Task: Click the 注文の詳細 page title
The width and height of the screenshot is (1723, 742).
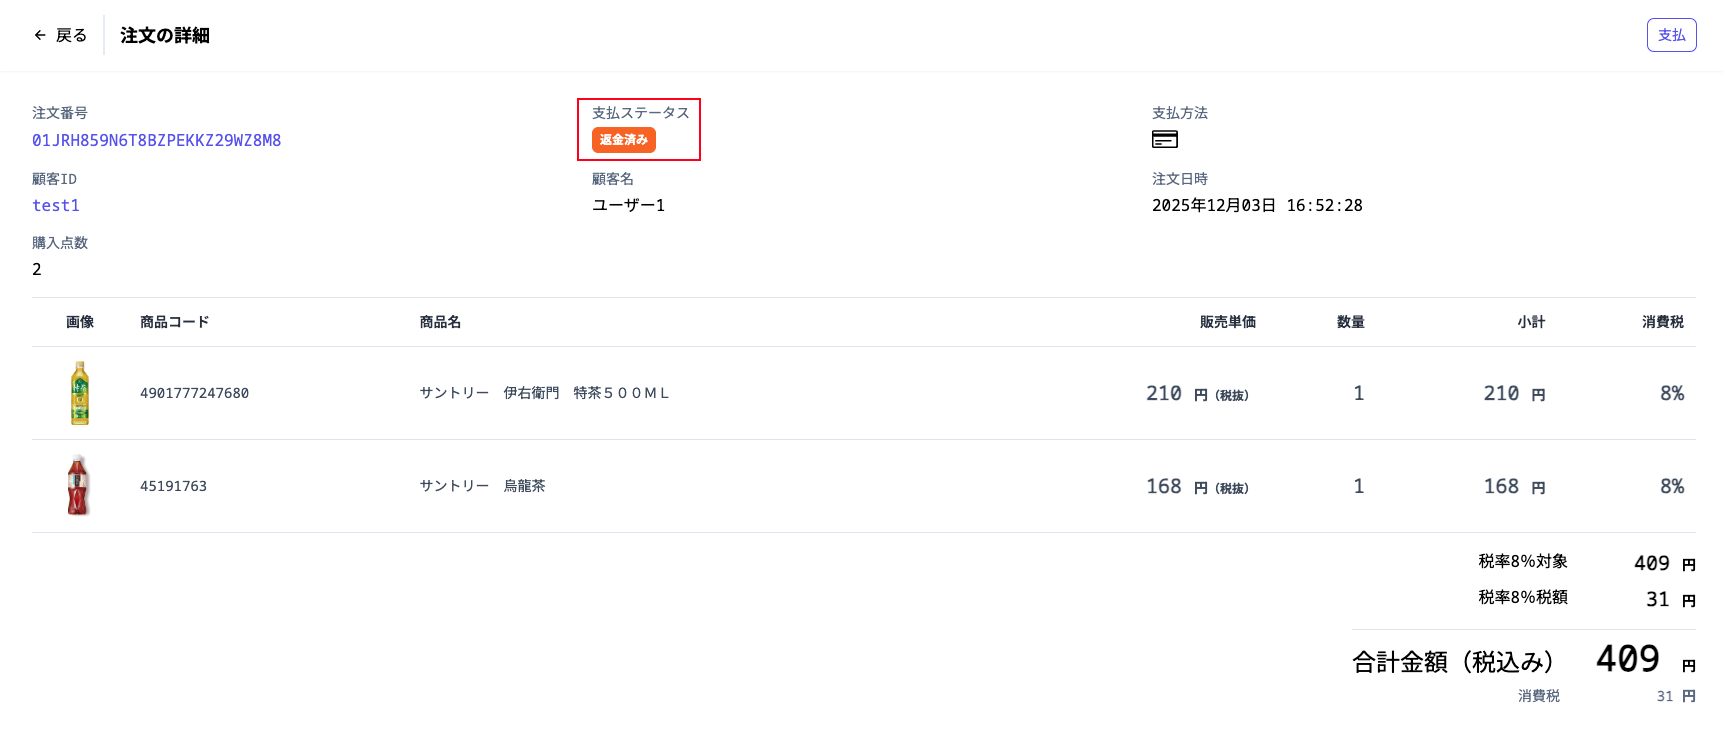Action: coord(165,35)
